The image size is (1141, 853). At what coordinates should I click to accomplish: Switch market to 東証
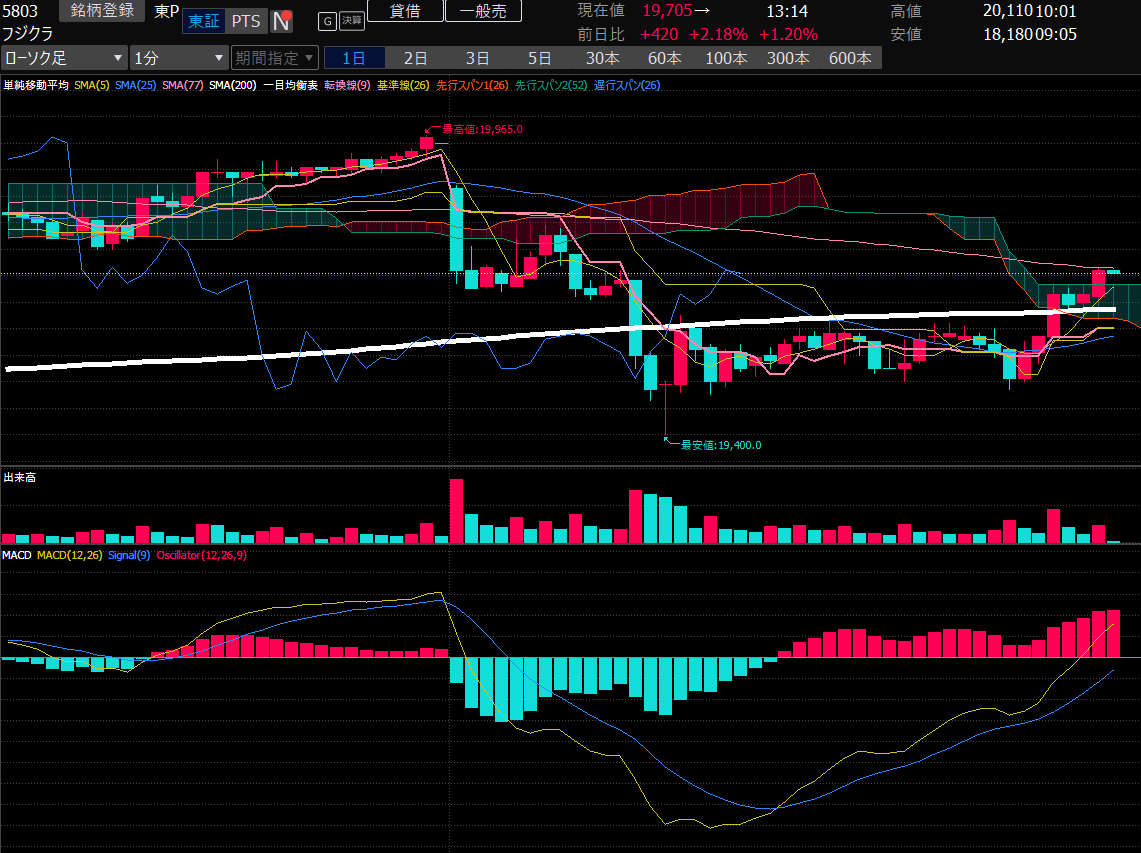pyautogui.click(x=204, y=21)
